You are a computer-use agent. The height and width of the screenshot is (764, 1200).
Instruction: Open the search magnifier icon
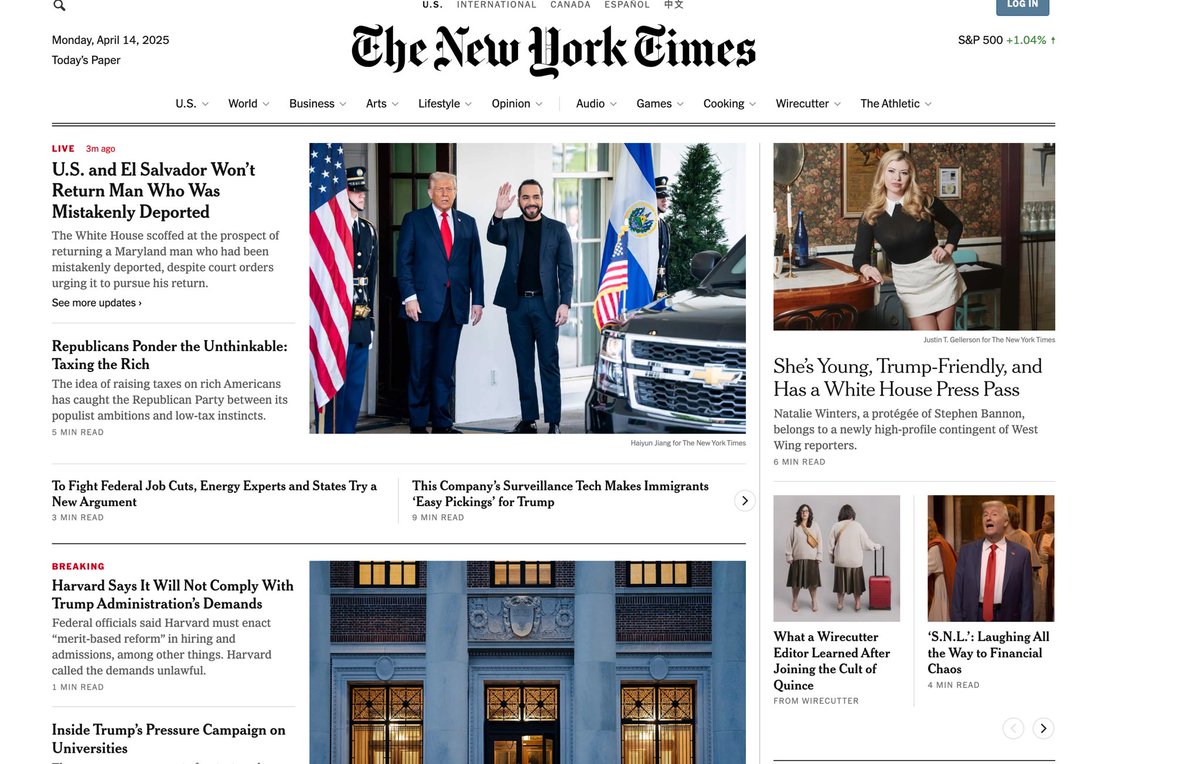(x=59, y=5)
